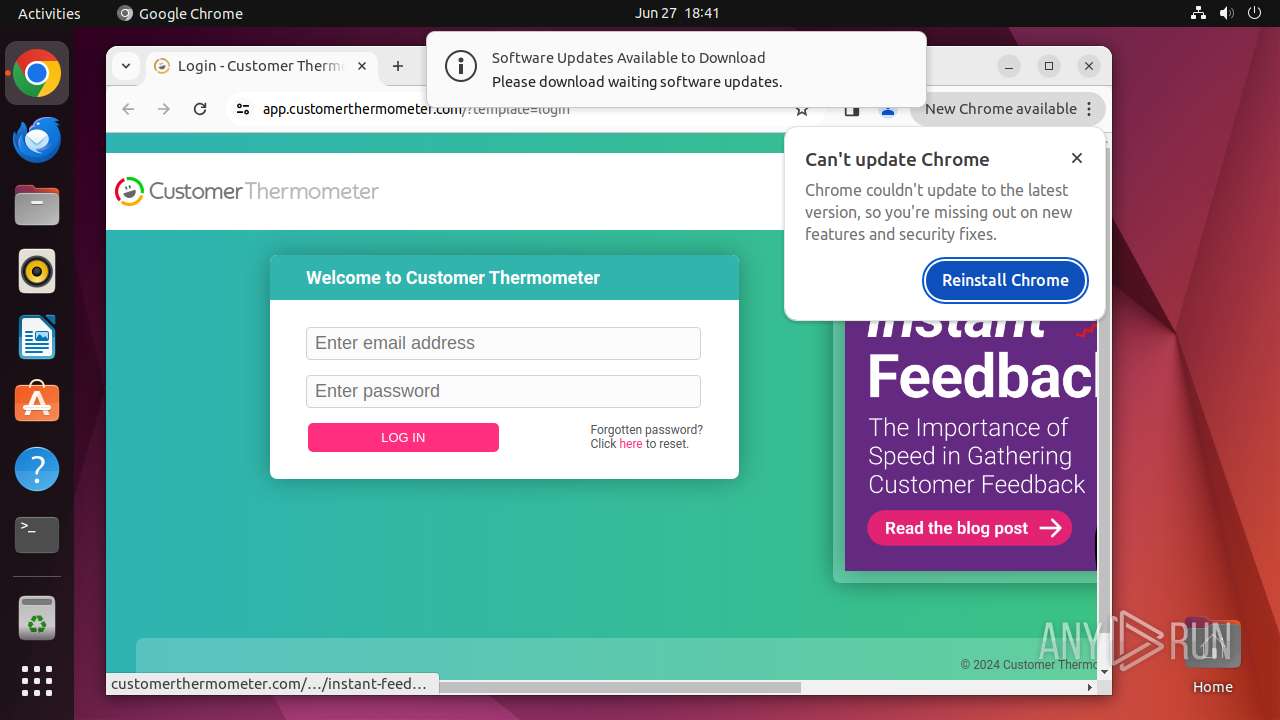Launch Thunderbird mail from the dock
Image resolution: width=1280 pixels, height=720 pixels.
[x=37, y=140]
